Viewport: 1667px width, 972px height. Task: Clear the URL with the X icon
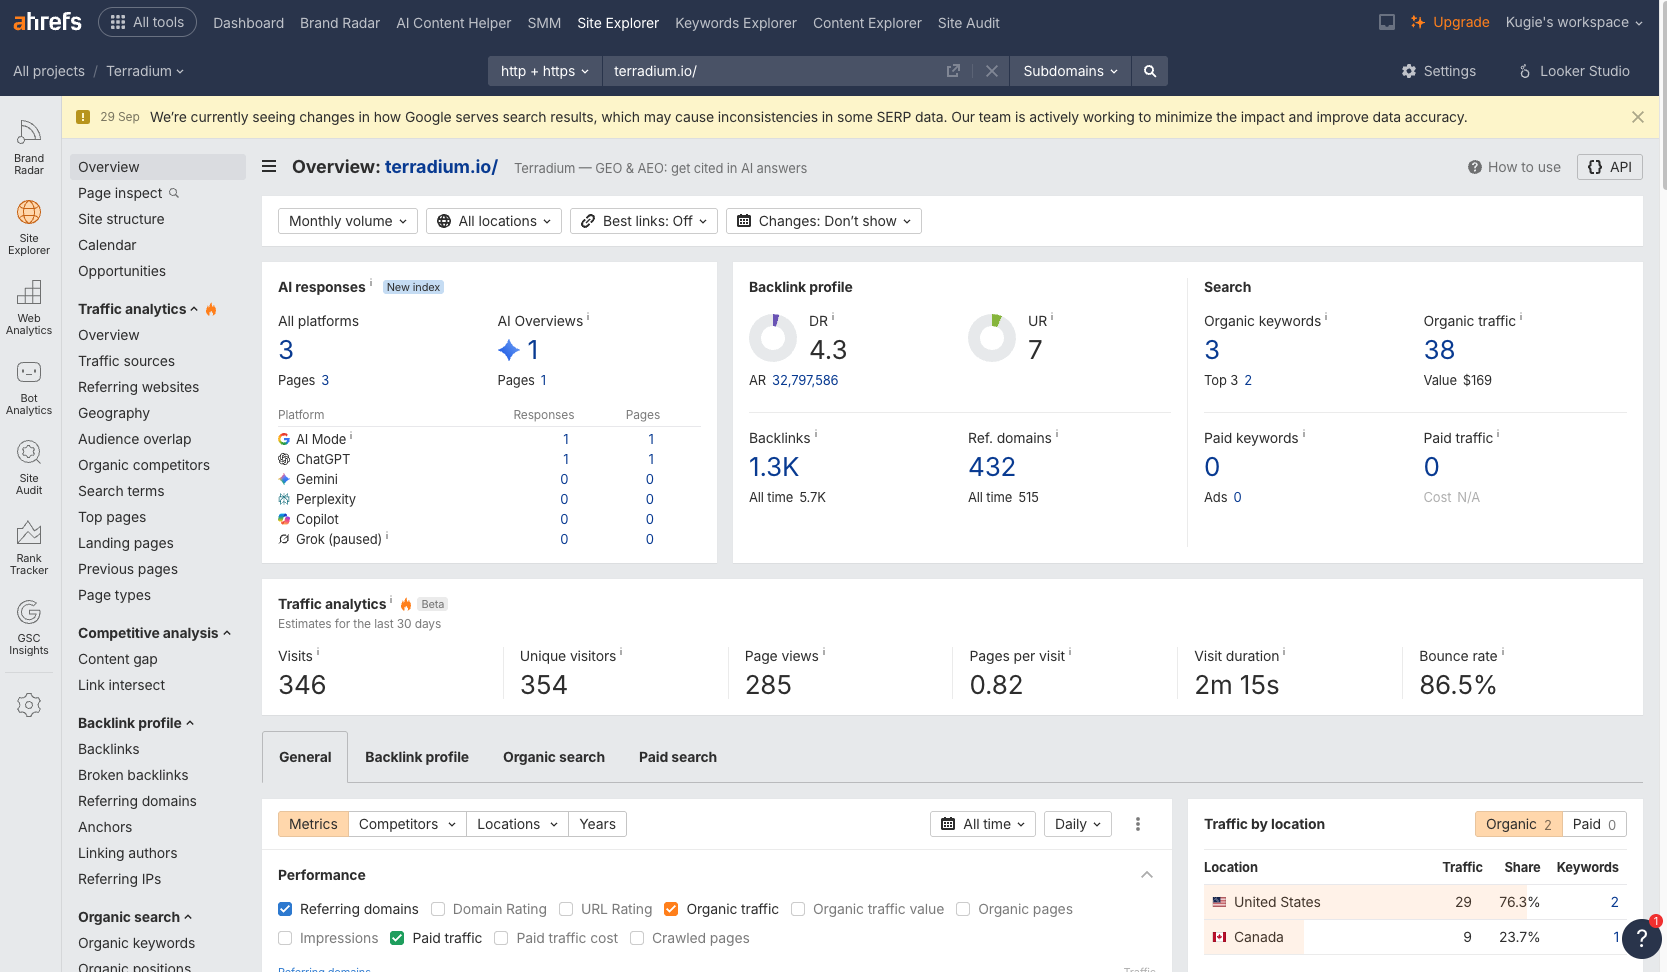coord(991,71)
